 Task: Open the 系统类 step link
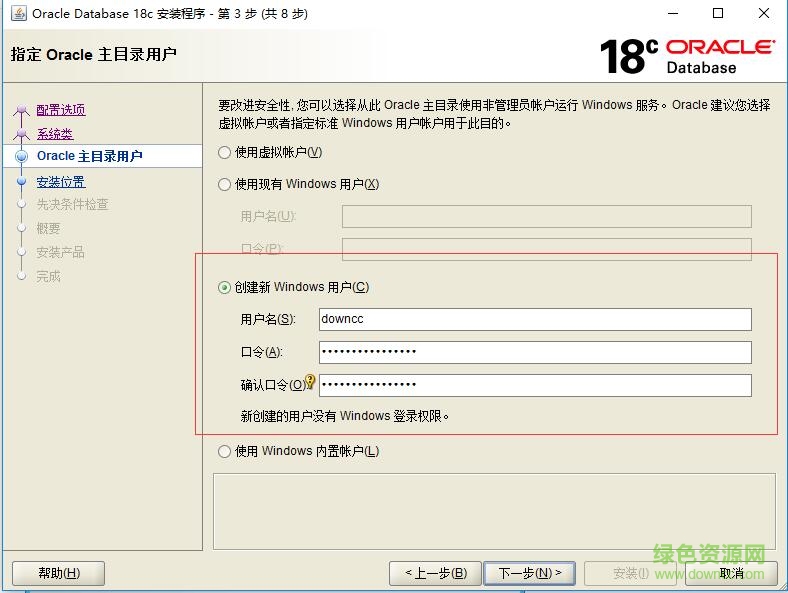55,134
